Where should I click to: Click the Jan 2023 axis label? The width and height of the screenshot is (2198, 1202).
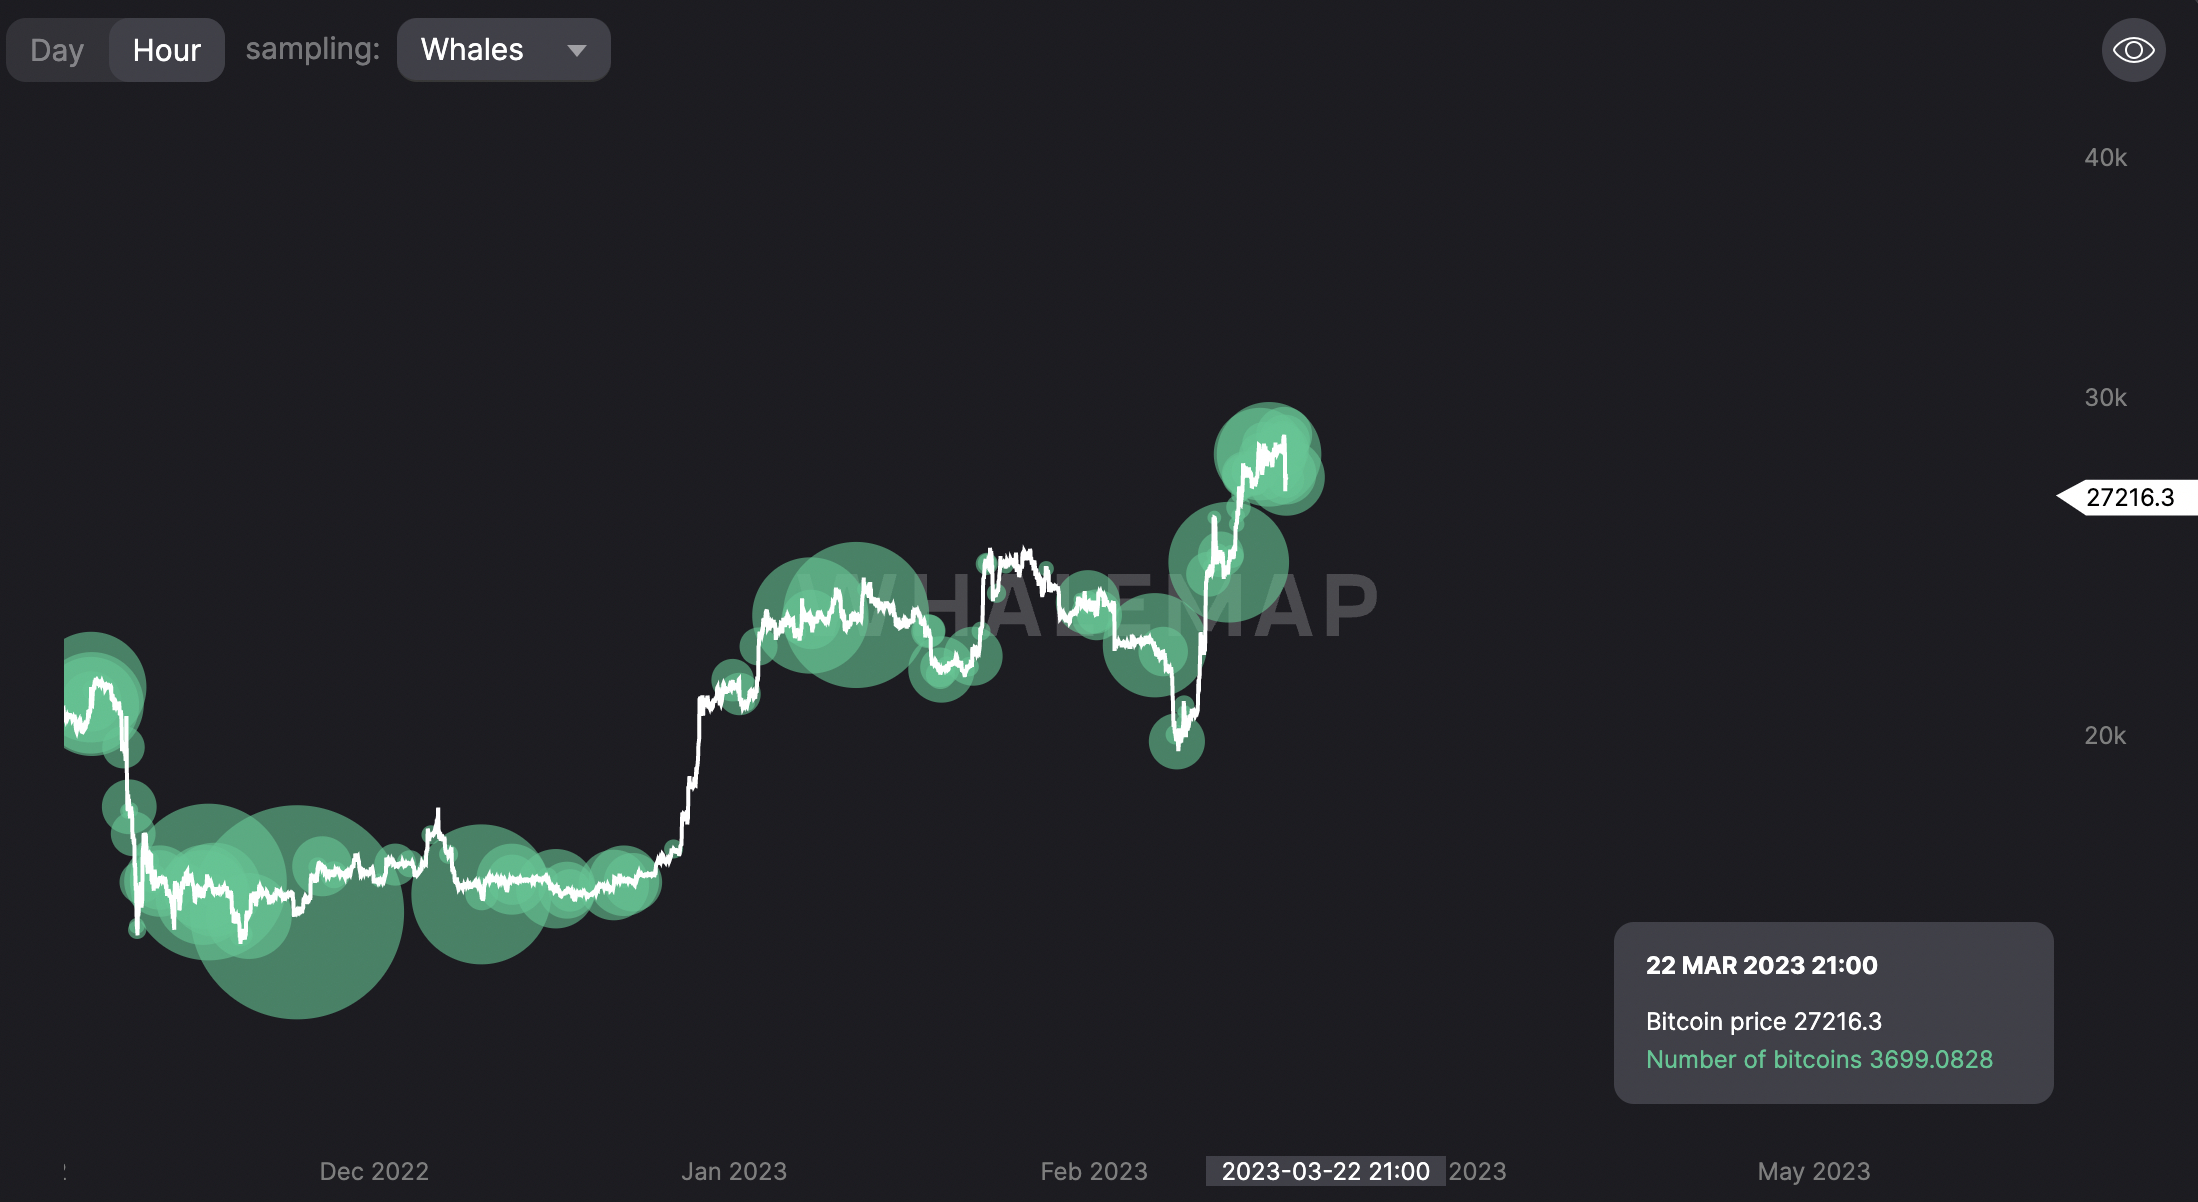pyautogui.click(x=734, y=1171)
